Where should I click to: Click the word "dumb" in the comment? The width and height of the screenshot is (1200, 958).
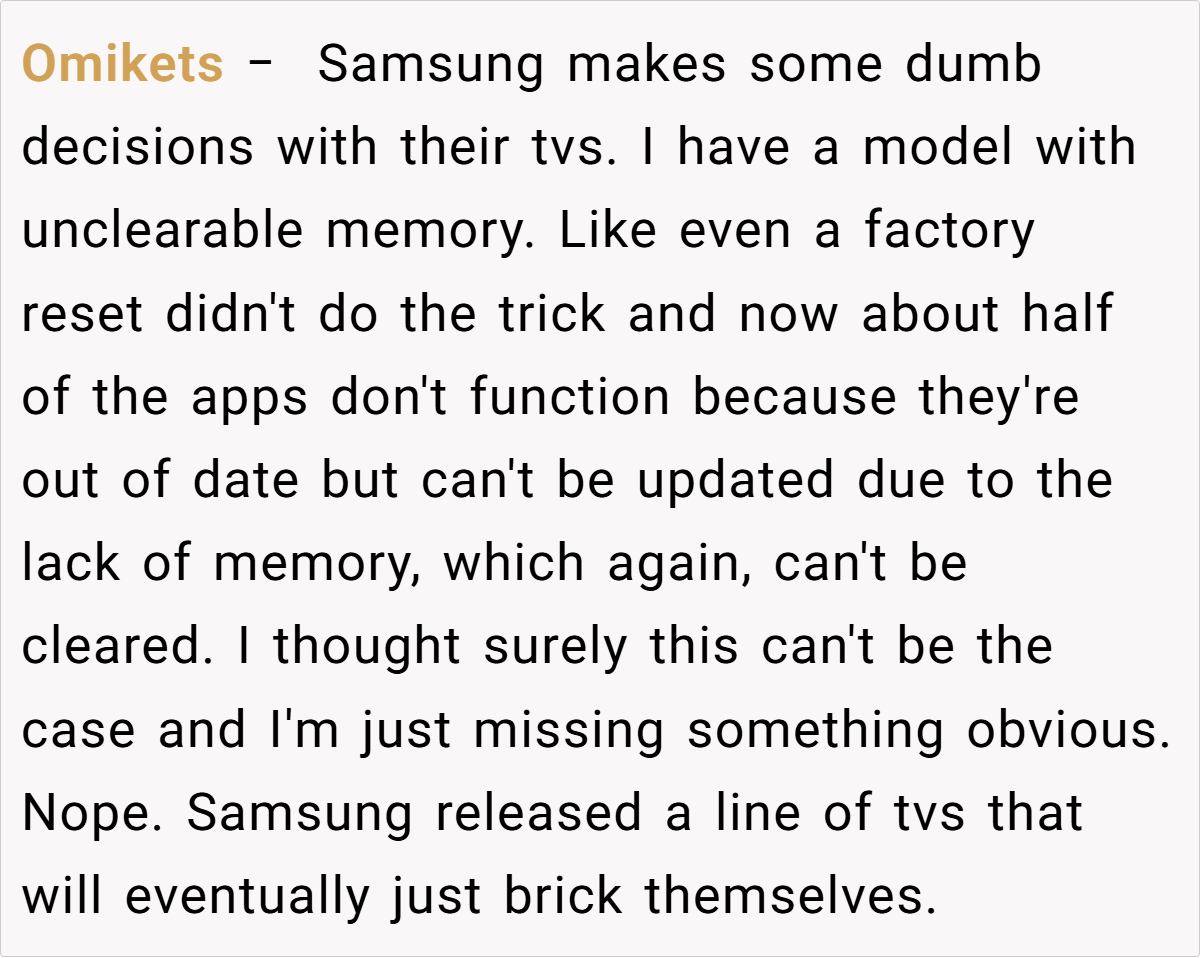[x=974, y=65]
